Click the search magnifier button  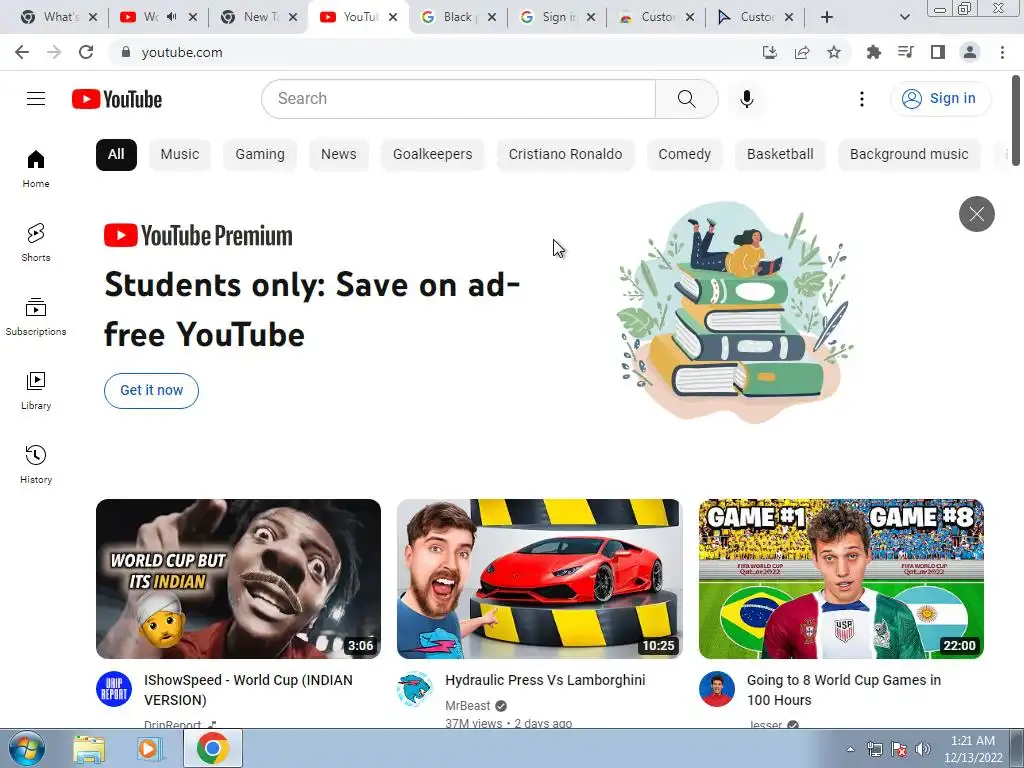[686, 99]
